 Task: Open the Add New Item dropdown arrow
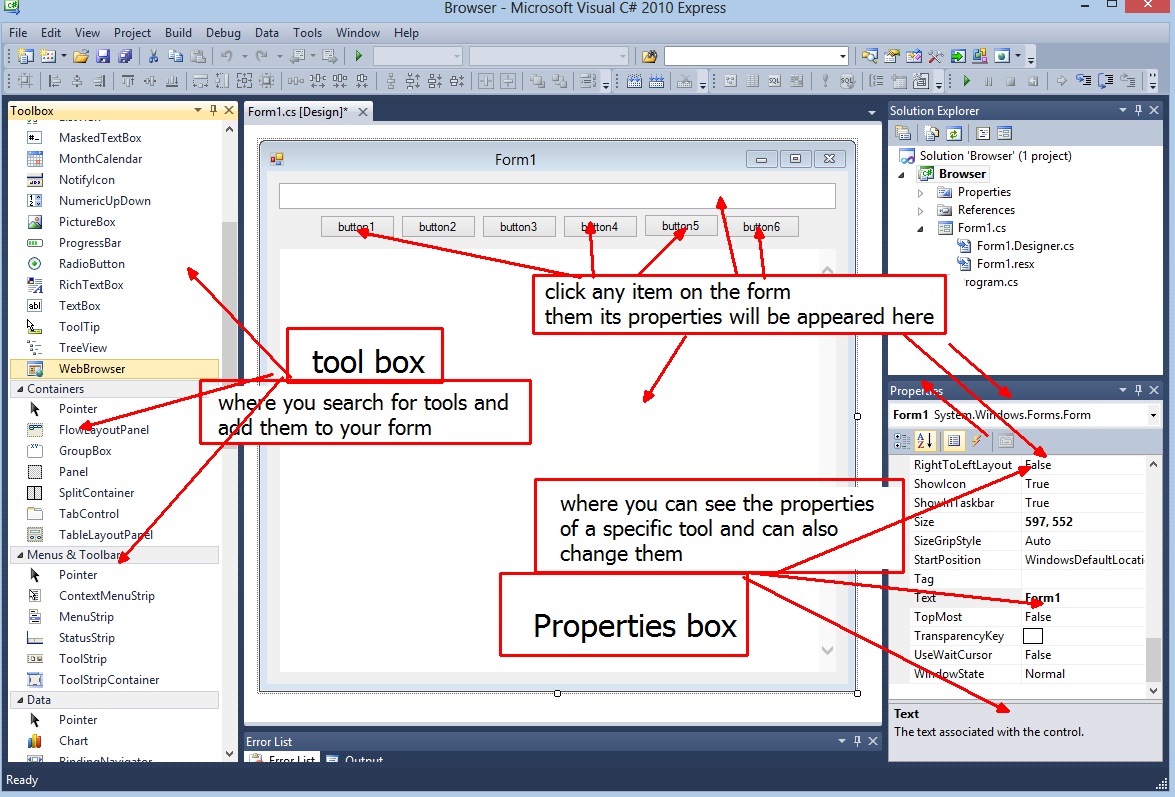[64, 56]
